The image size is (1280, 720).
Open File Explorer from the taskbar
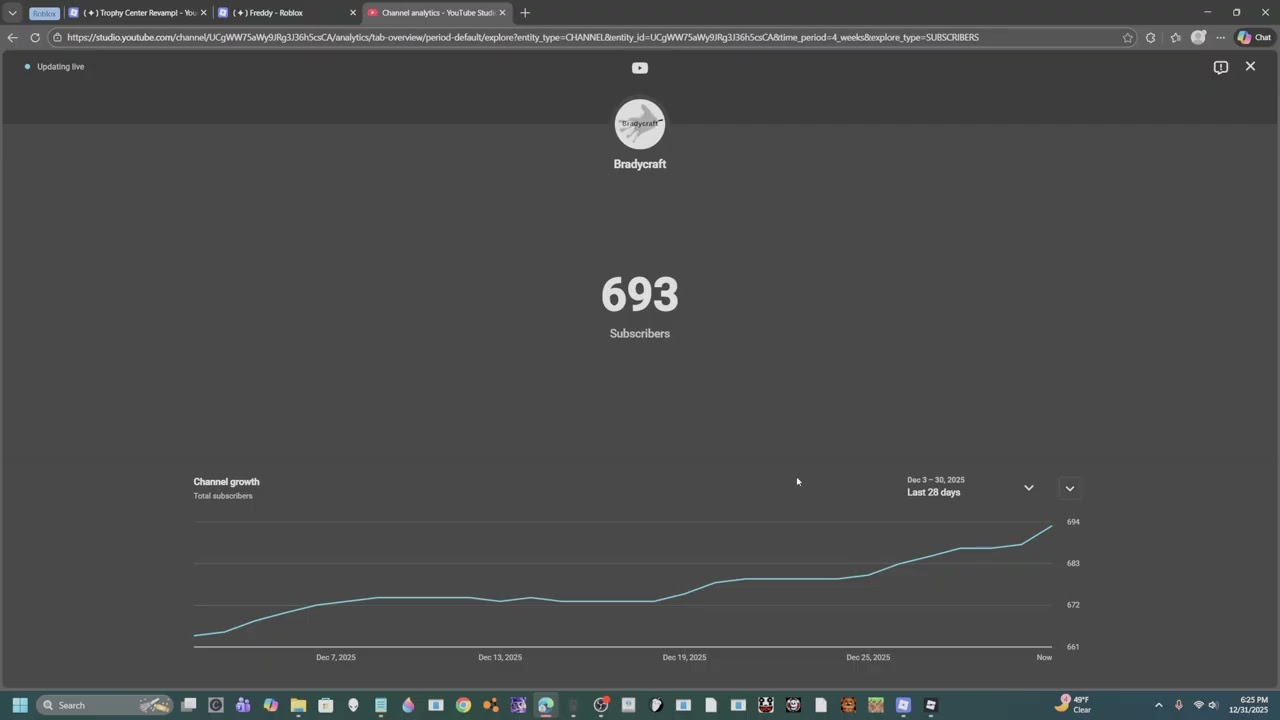click(298, 705)
